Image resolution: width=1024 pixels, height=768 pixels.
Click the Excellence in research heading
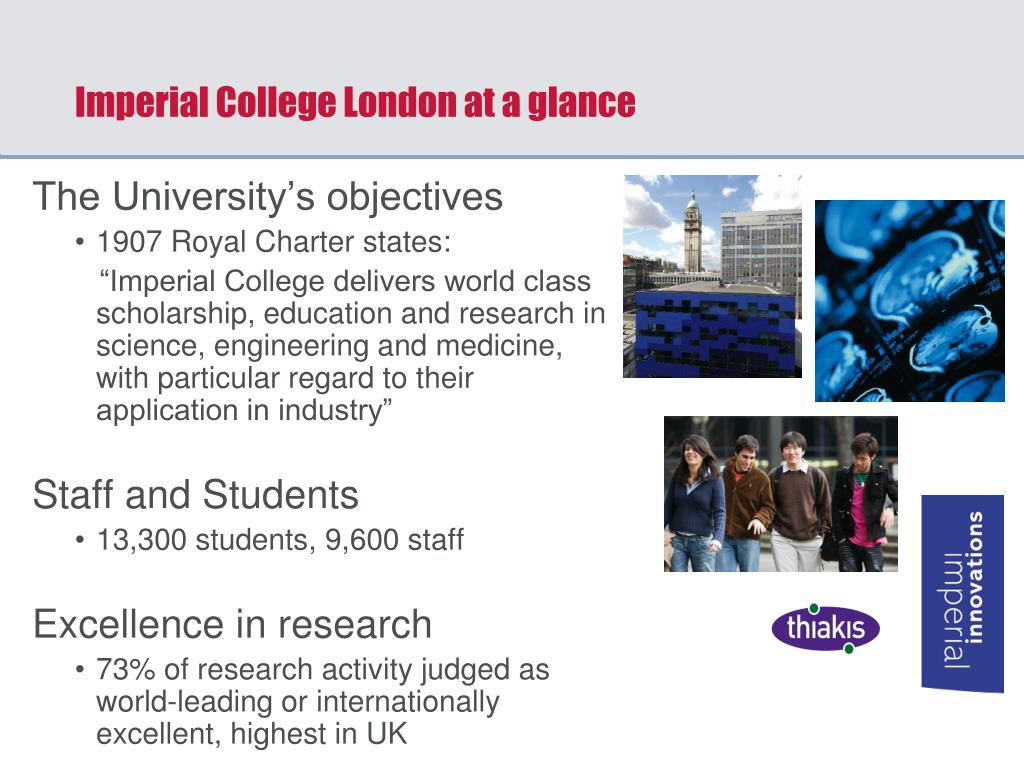coord(232,624)
